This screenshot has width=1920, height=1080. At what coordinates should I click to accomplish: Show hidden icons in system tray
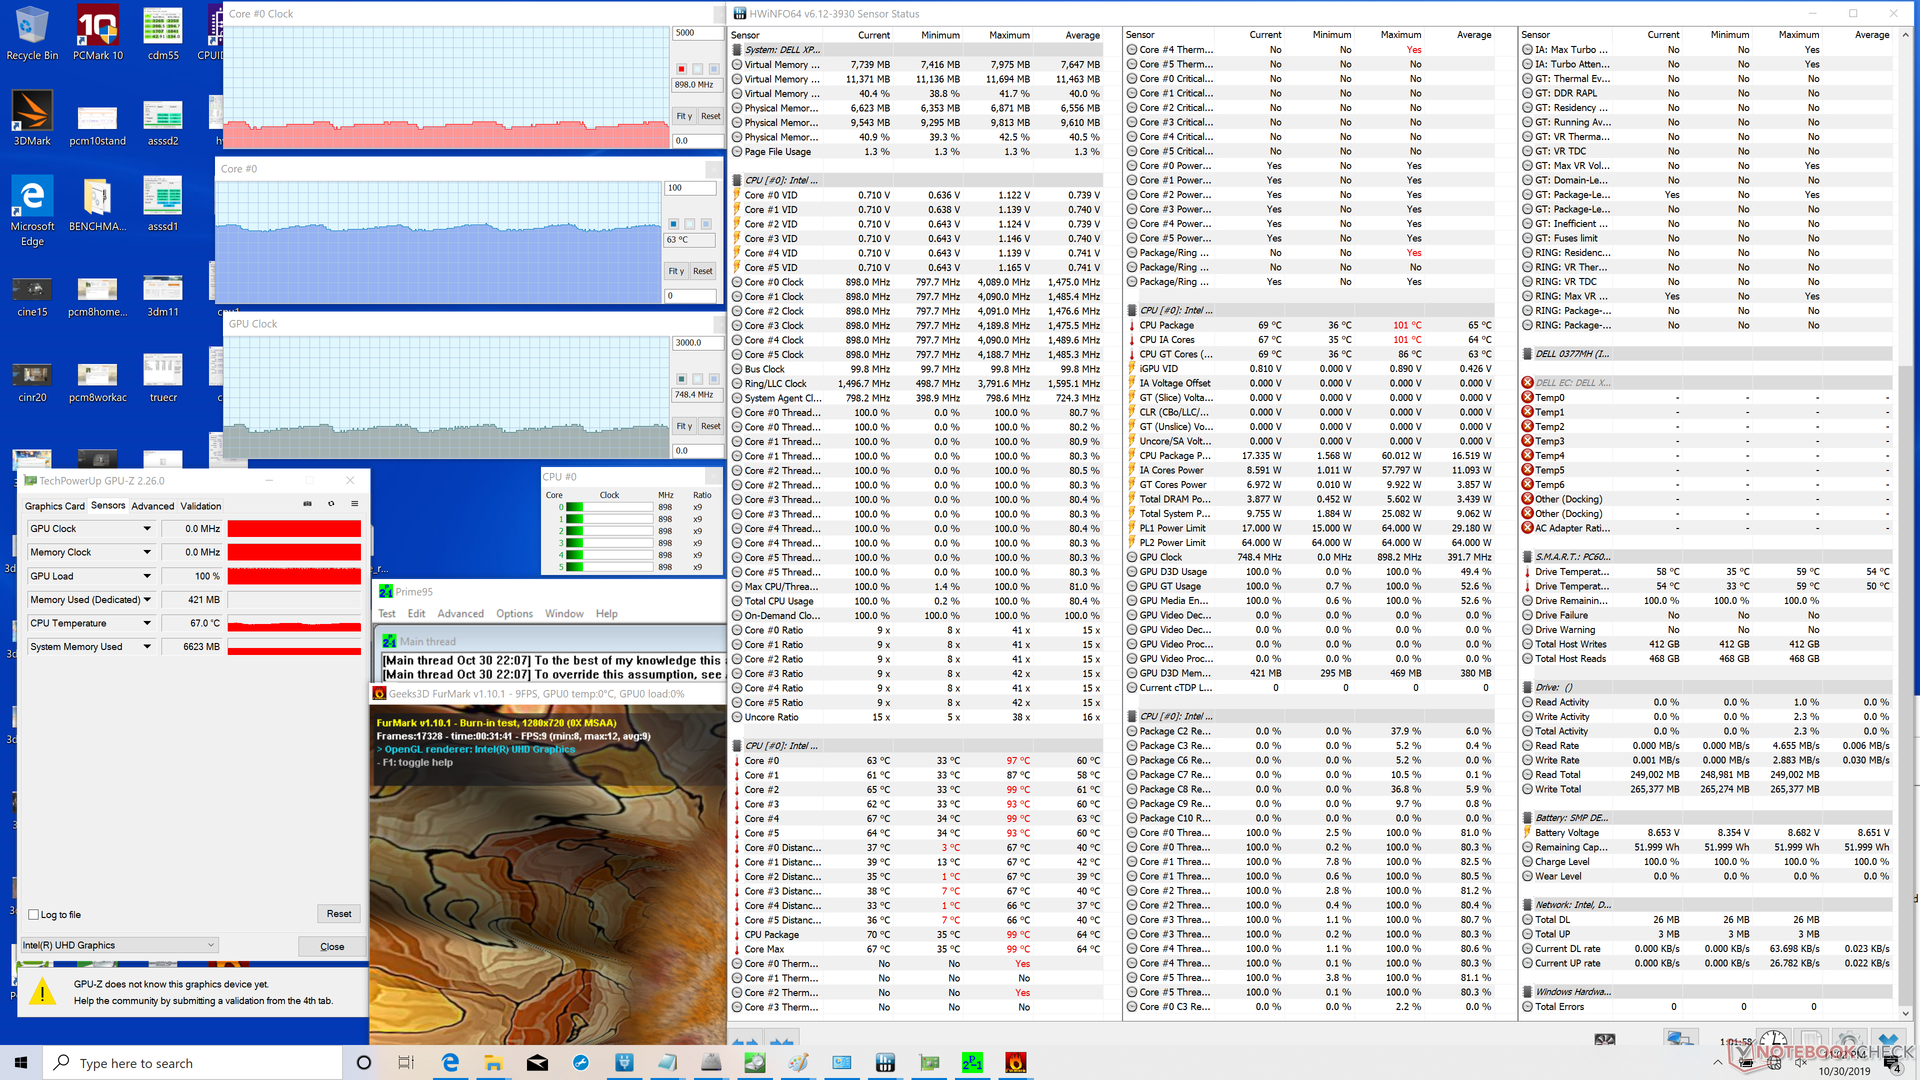click(1719, 1063)
